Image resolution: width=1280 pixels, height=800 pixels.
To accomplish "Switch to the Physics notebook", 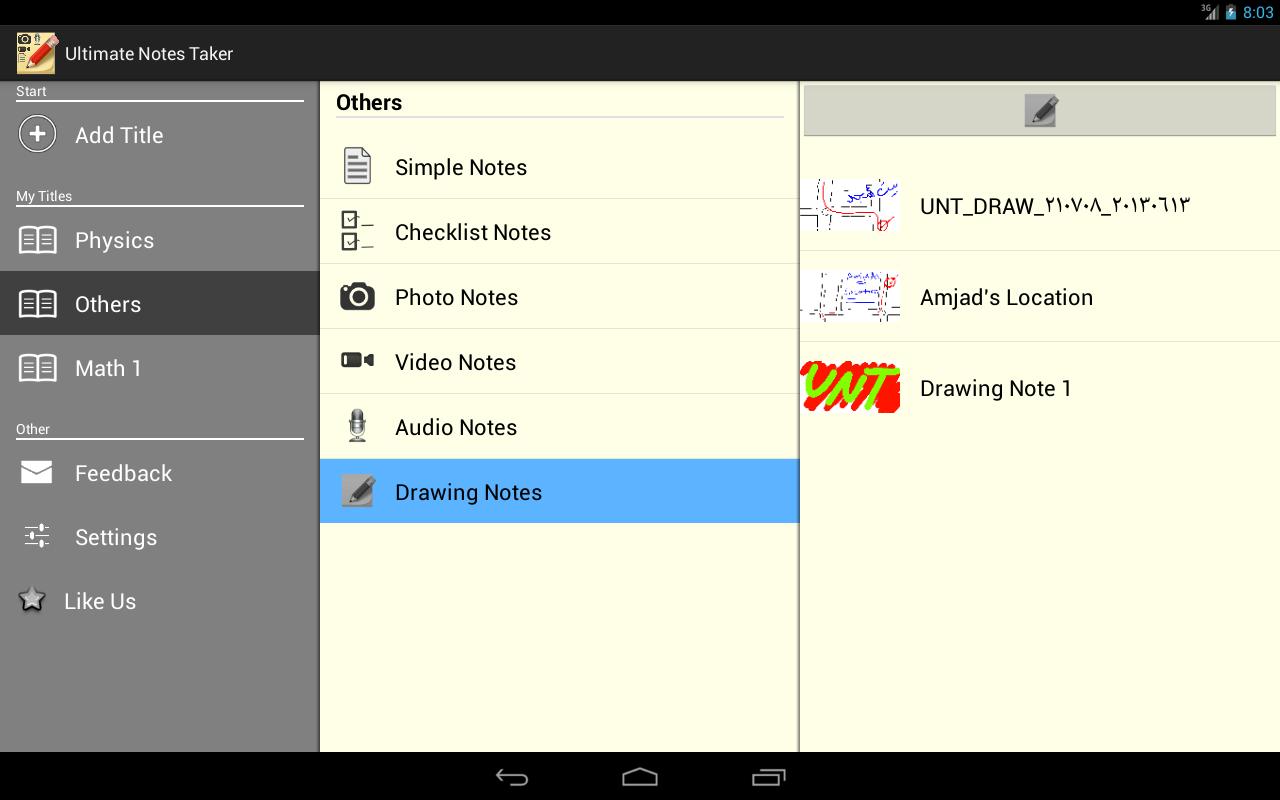I will tap(113, 240).
